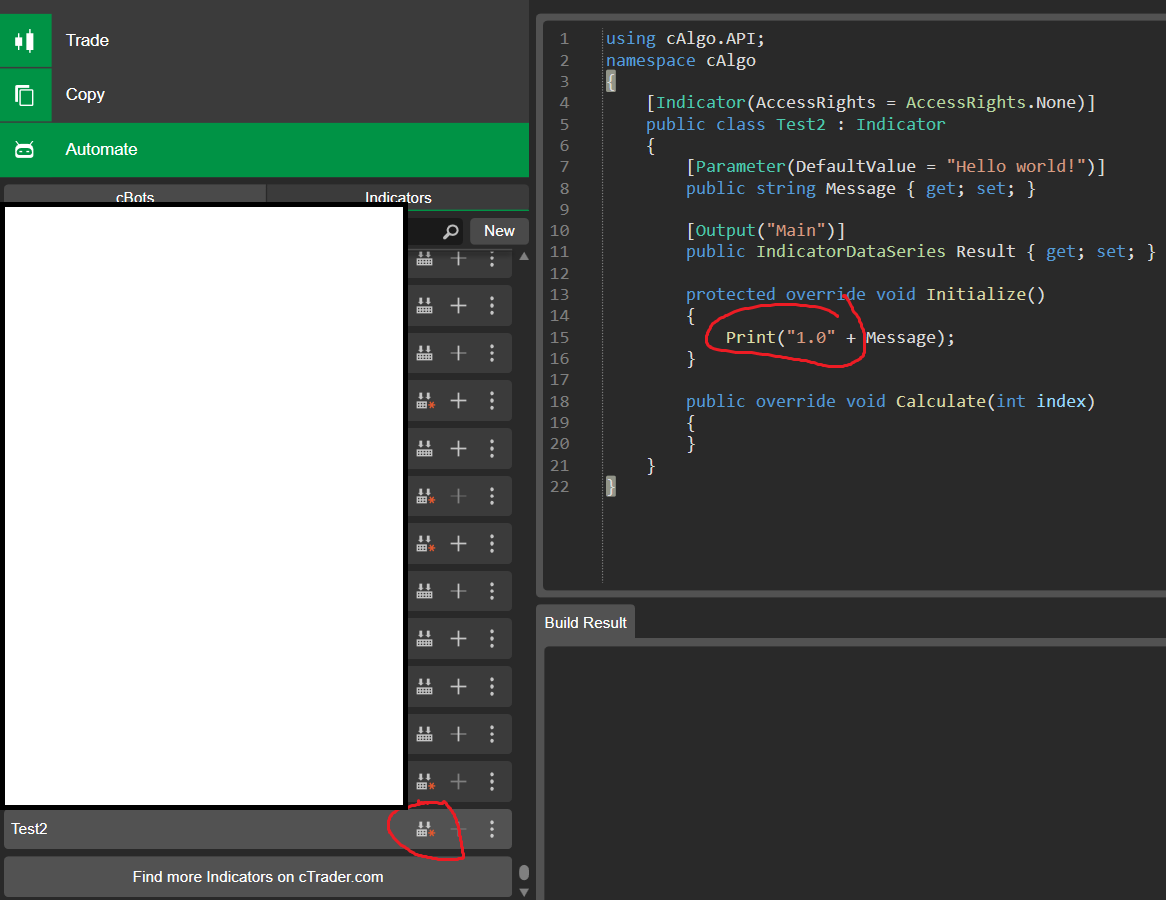This screenshot has width=1166, height=900.
Task: Click line number 15 in the gutter
Action: coord(559,338)
